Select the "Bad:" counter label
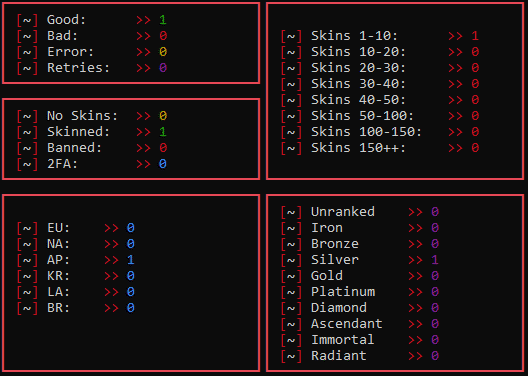 [62, 36]
